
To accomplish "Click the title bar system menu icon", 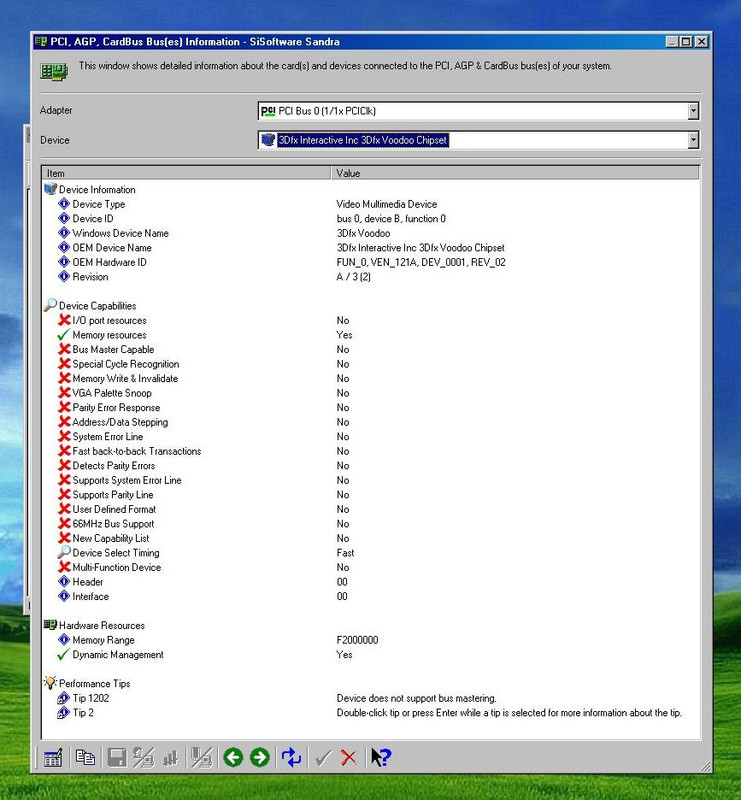I will point(41,42).
